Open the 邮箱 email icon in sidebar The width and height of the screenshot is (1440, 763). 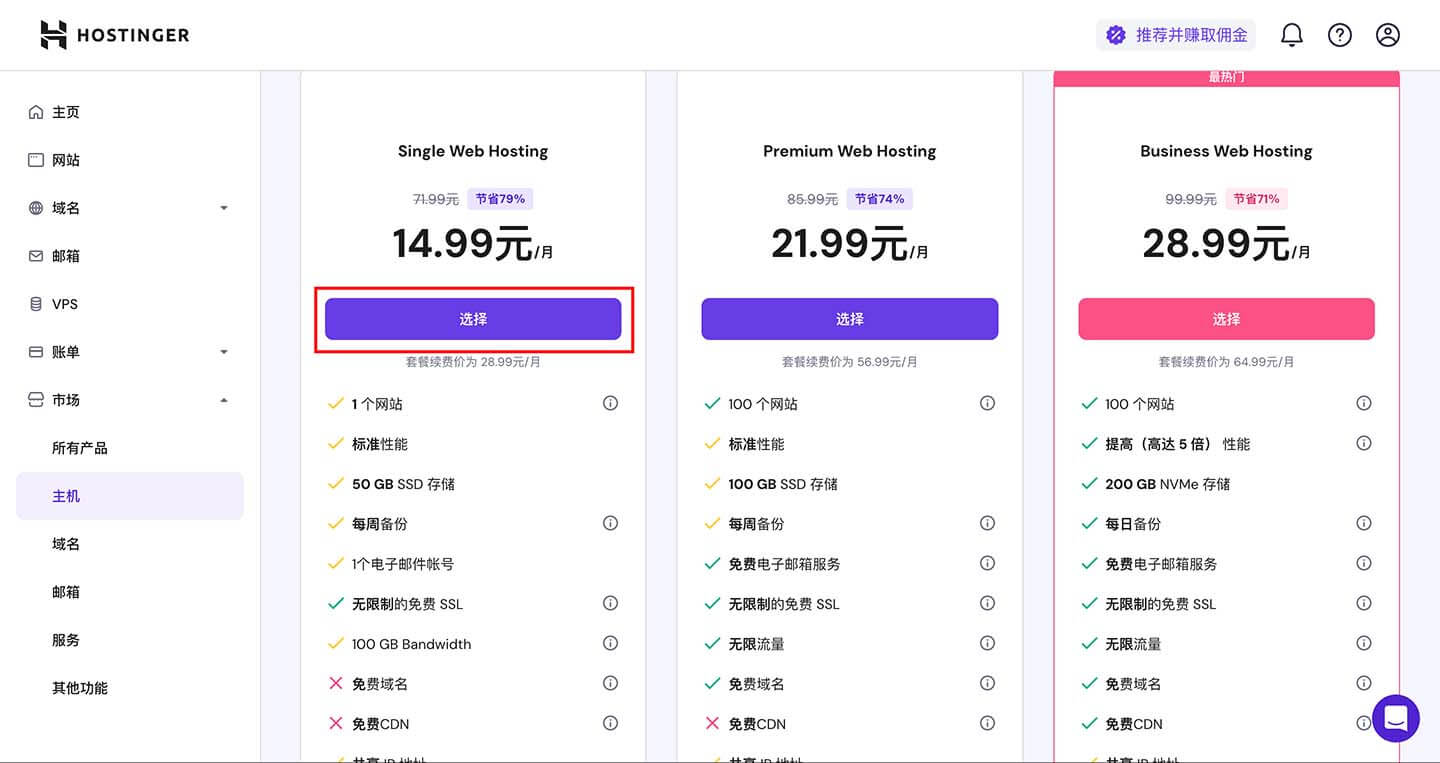tap(38, 255)
